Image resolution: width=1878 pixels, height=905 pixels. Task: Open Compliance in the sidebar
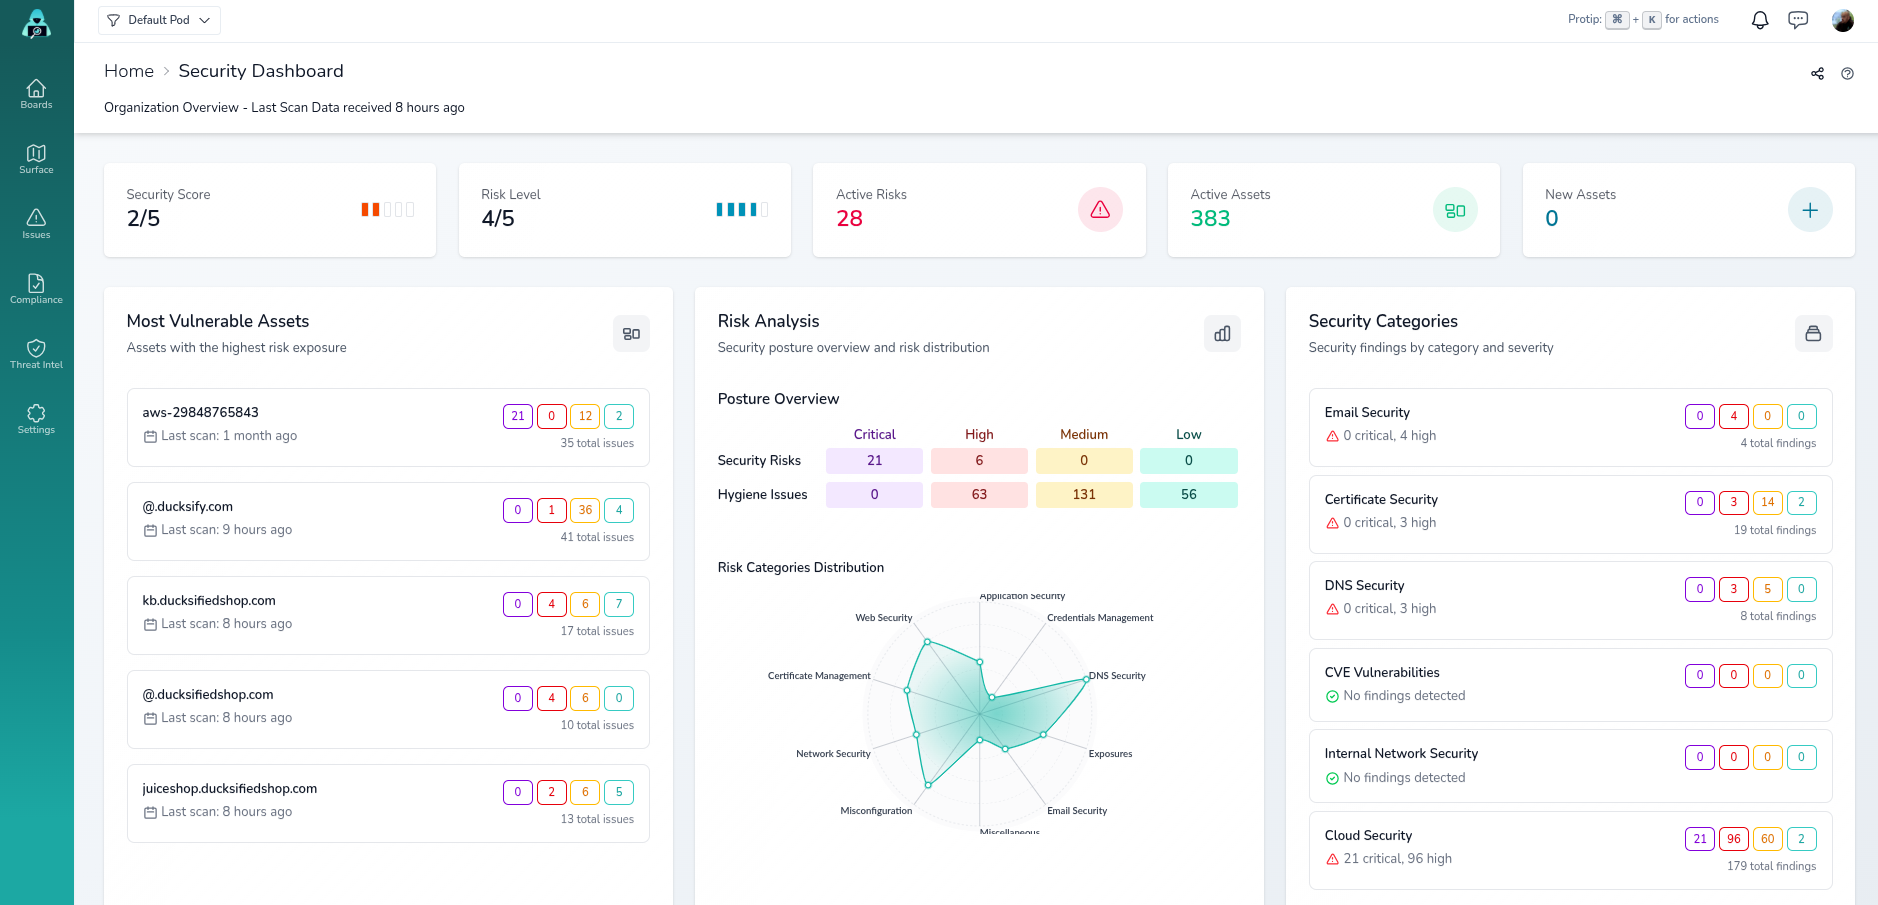coord(36,288)
